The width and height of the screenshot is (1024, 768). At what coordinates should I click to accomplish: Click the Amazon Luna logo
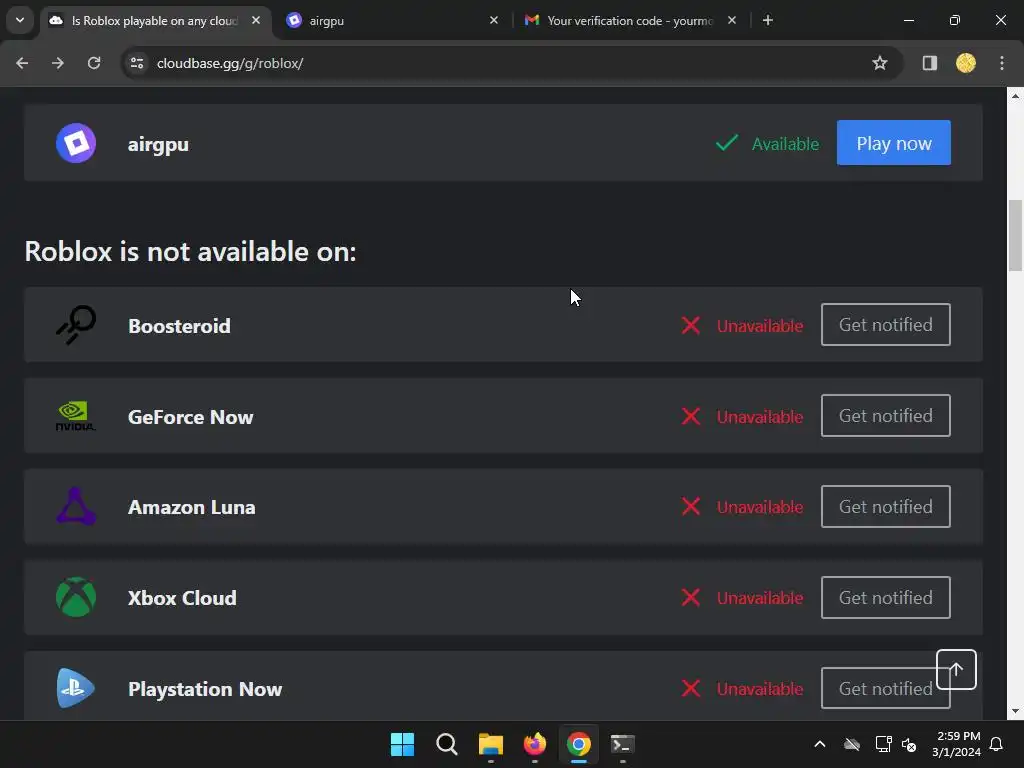pyautogui.click(x=76, y=506)
